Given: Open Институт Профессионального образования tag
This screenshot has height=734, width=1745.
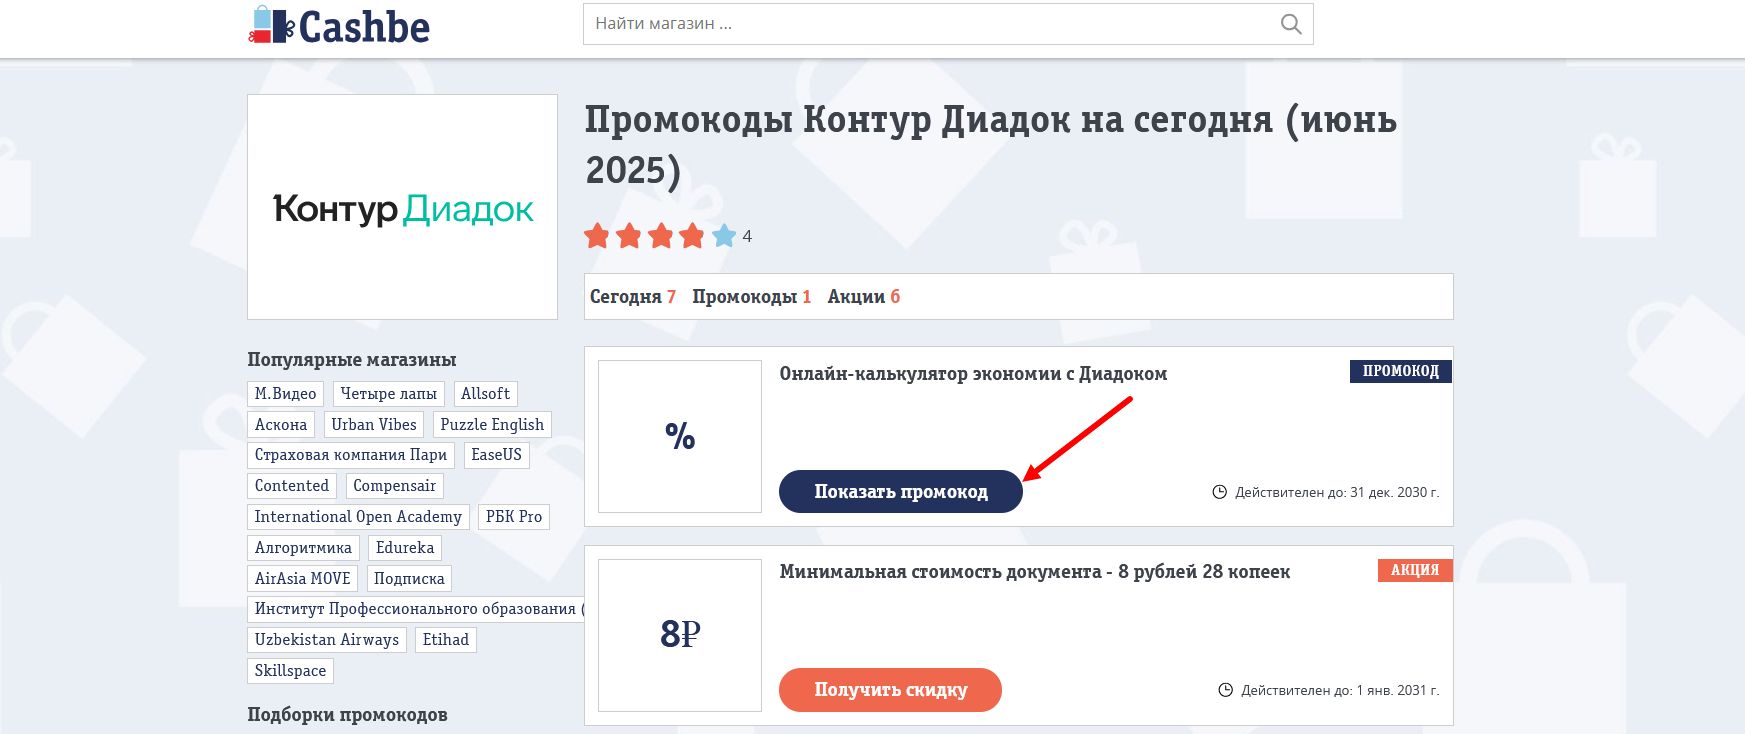Looking at the screenshot, I should [416, 609].
